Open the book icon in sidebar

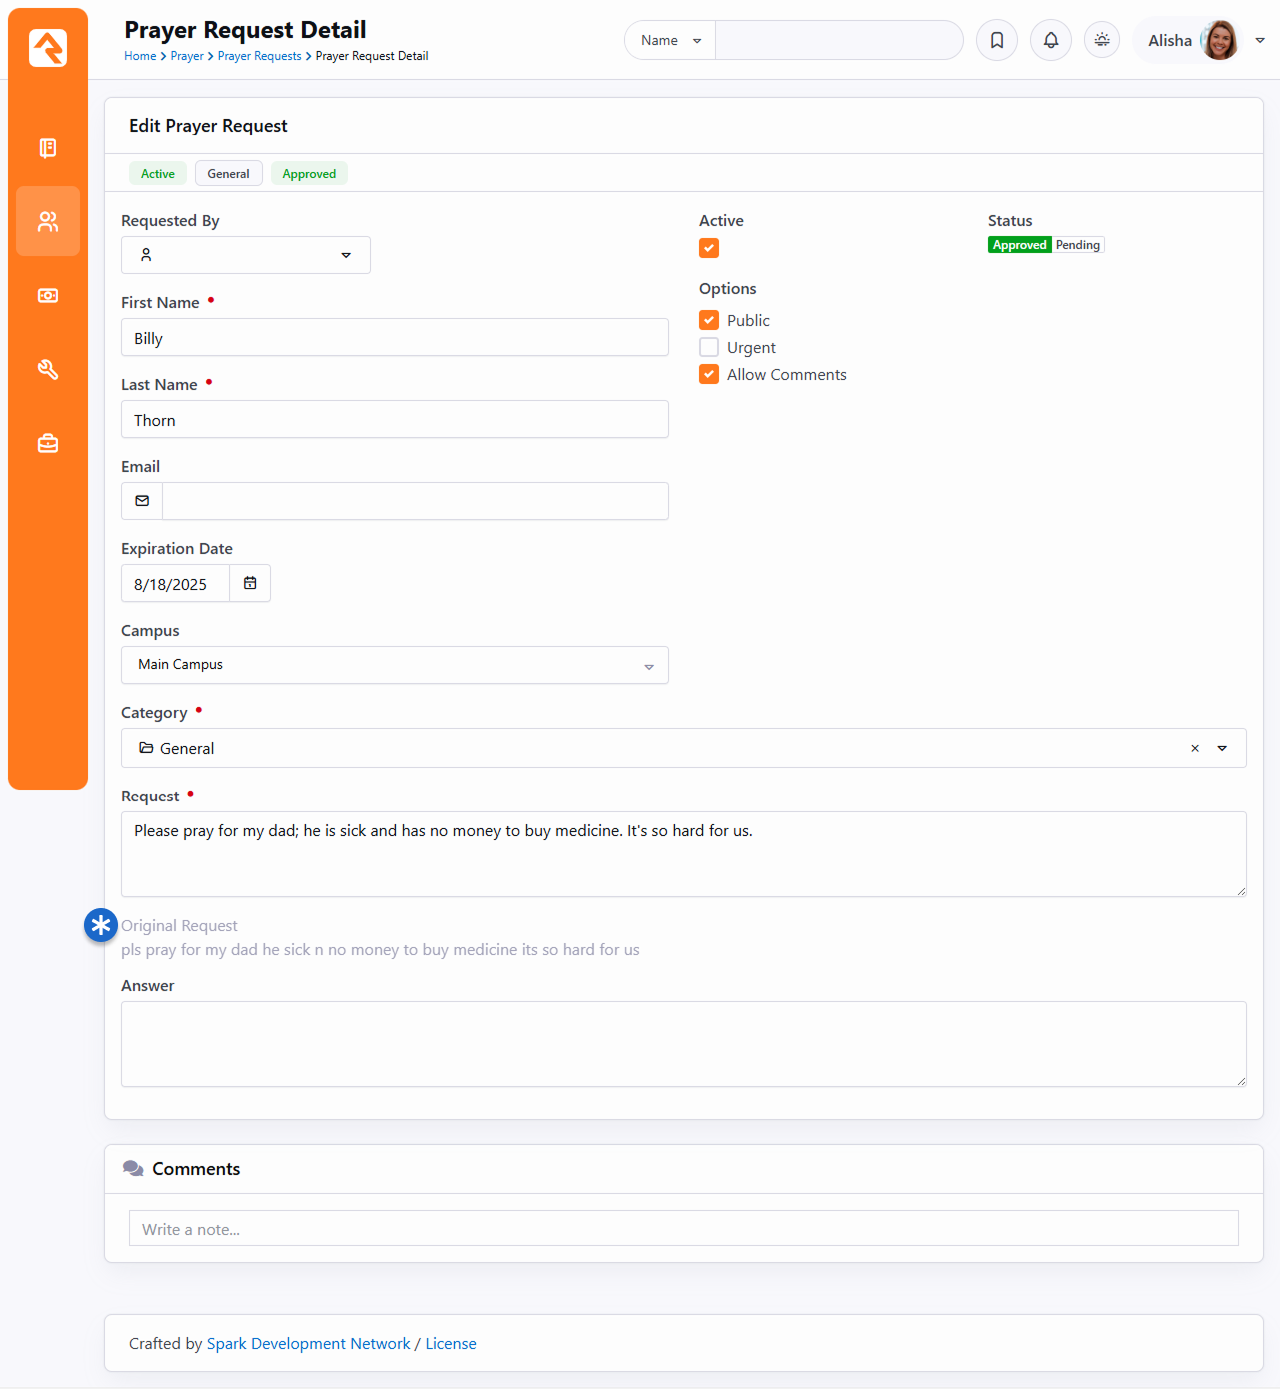tap(47, 148)
